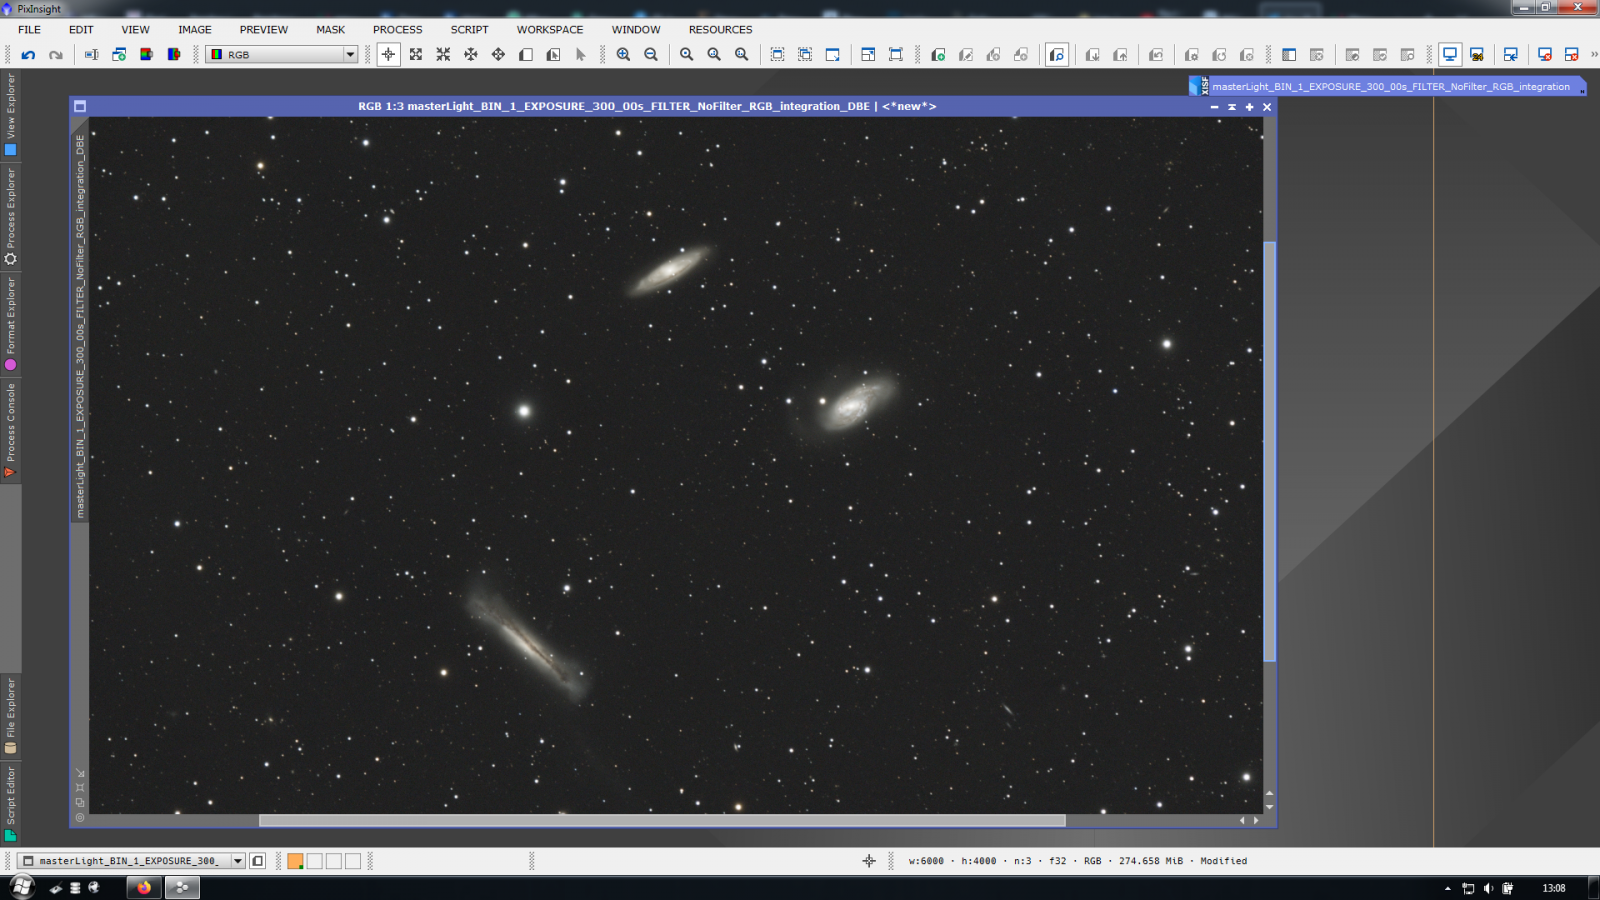Click the image window's vertical scrollbar
The image size is (1600, 900).
pos(1270,451)
